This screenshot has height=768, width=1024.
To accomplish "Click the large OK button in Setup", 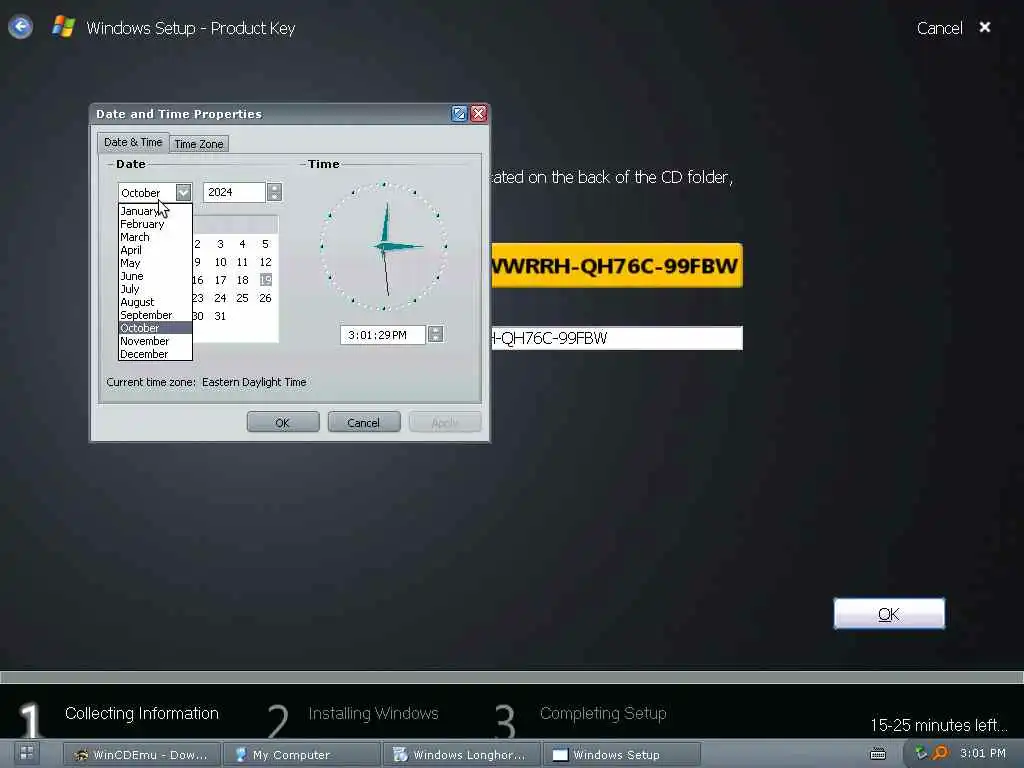I will click(x=889, y=614).
